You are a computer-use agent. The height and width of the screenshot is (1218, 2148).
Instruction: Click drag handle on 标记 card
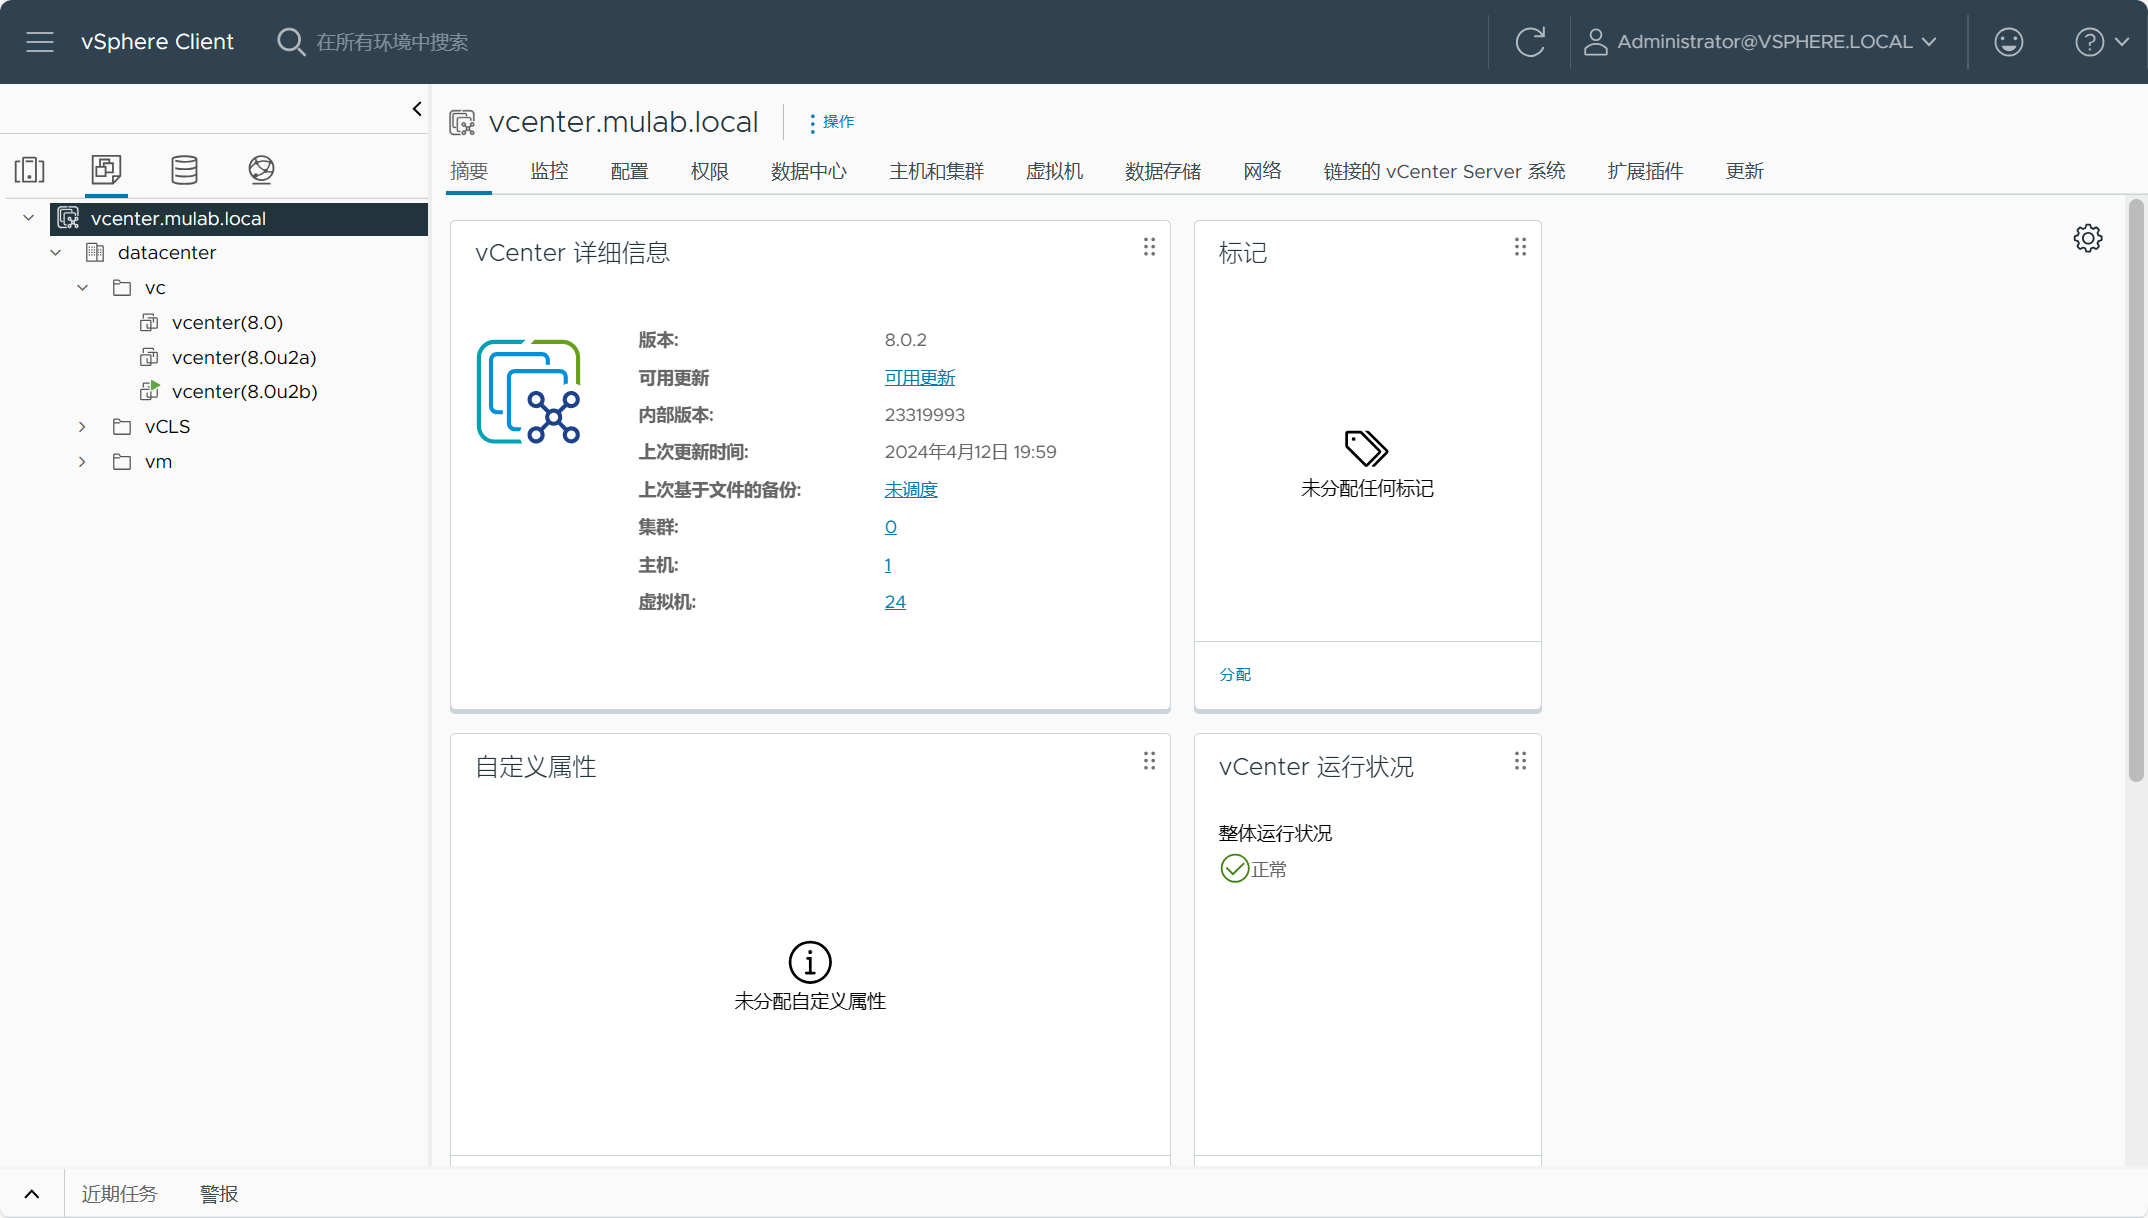click(1520, 247)
